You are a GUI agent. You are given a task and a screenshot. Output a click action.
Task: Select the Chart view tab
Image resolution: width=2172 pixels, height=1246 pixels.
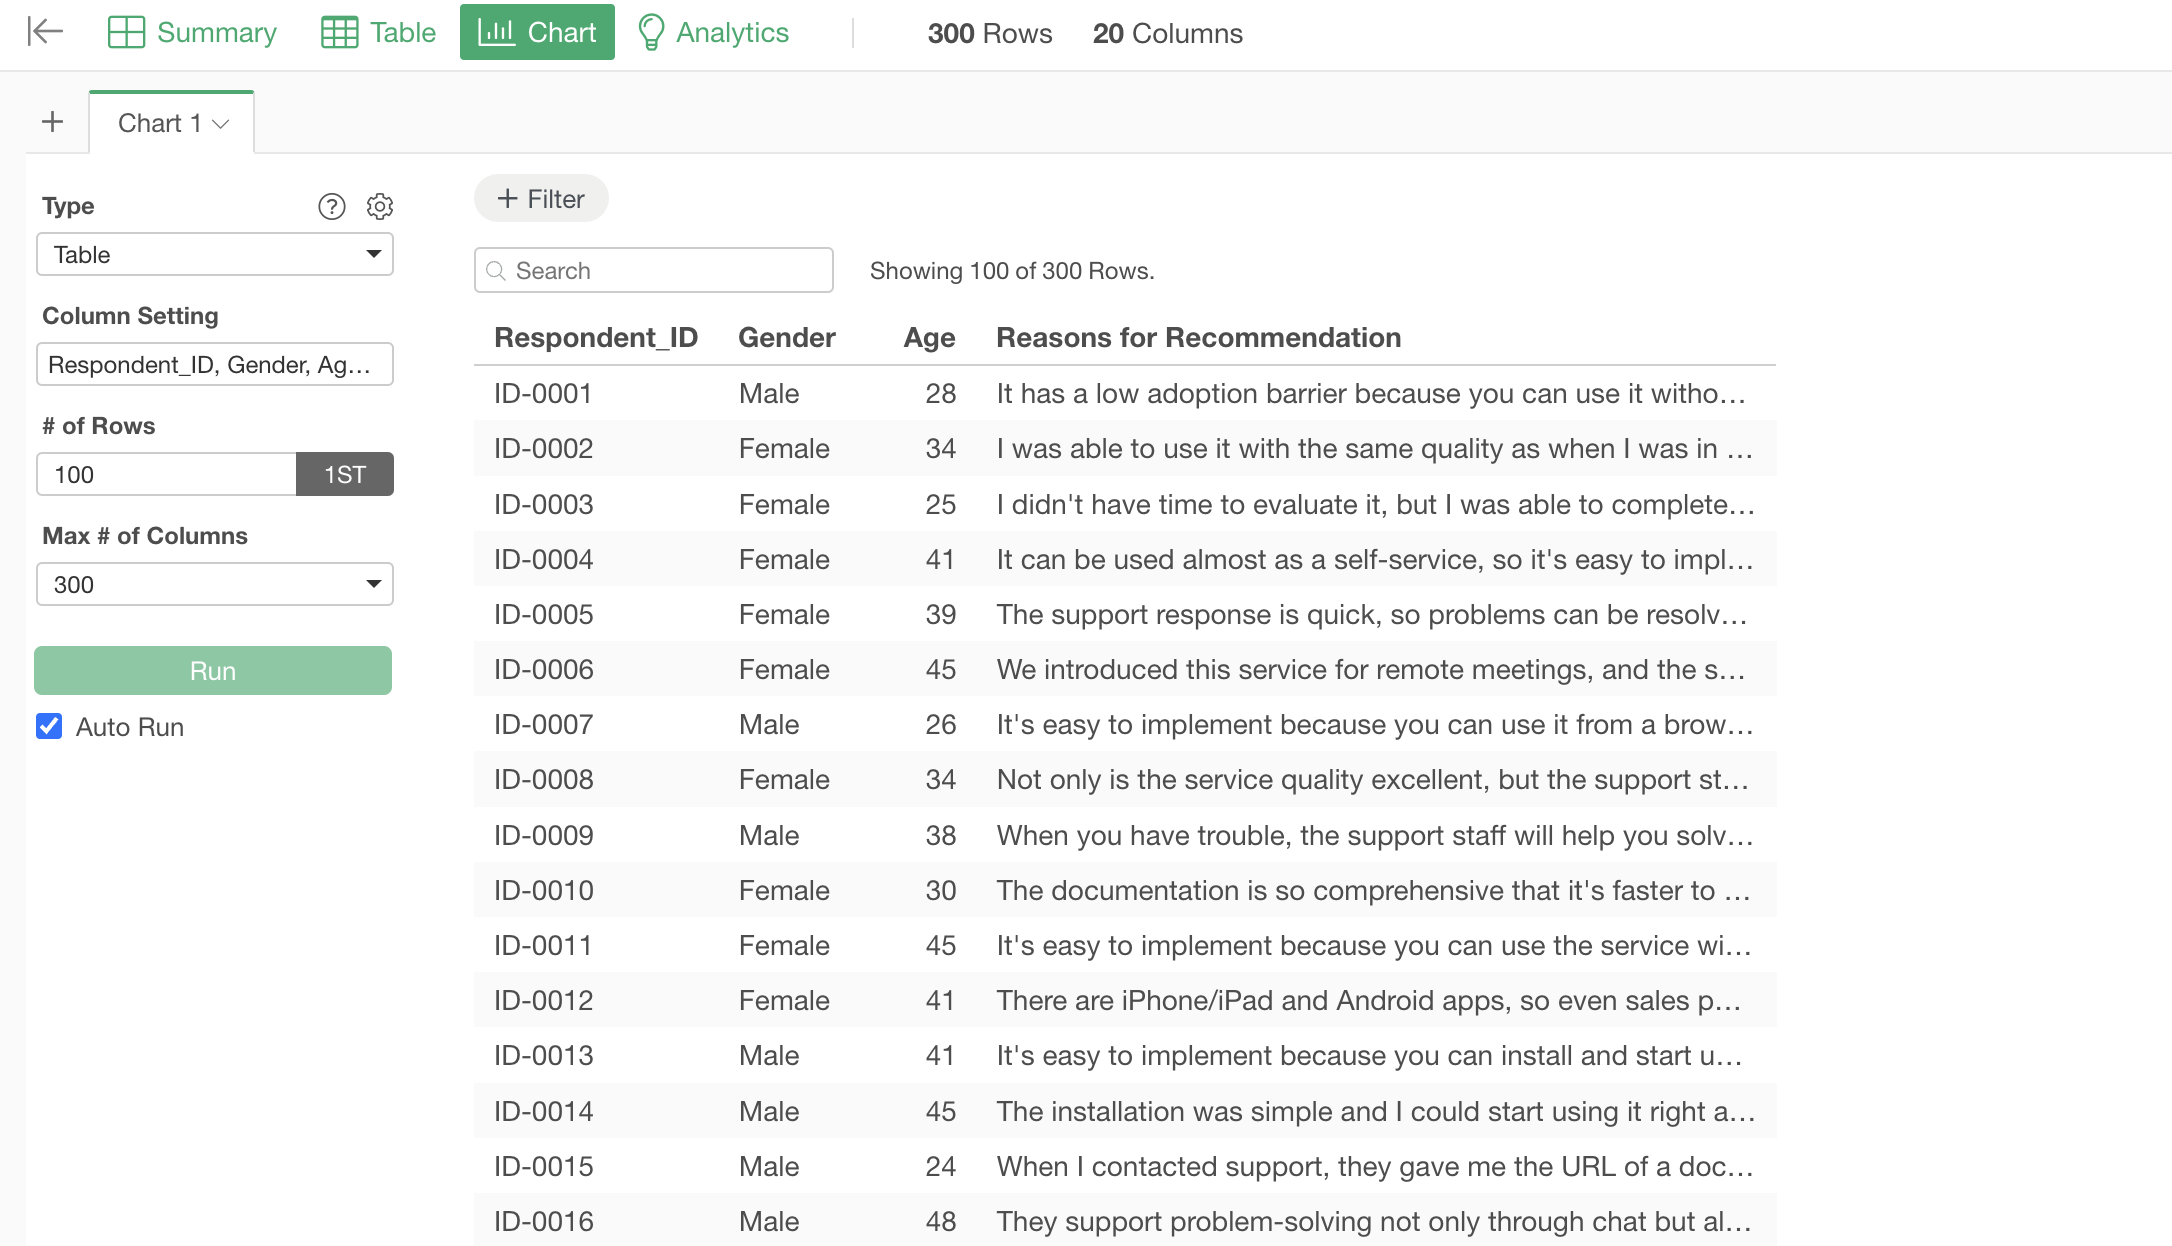537,33
